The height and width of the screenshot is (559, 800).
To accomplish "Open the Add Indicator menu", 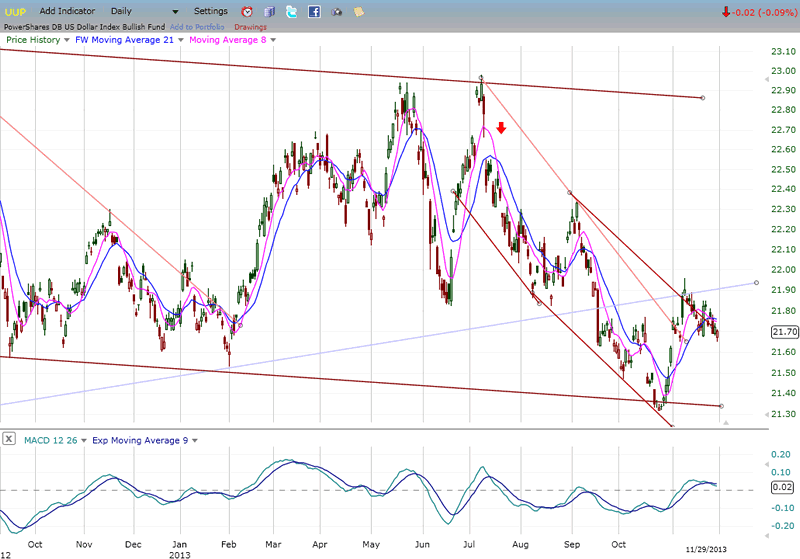I will (67, 11).
